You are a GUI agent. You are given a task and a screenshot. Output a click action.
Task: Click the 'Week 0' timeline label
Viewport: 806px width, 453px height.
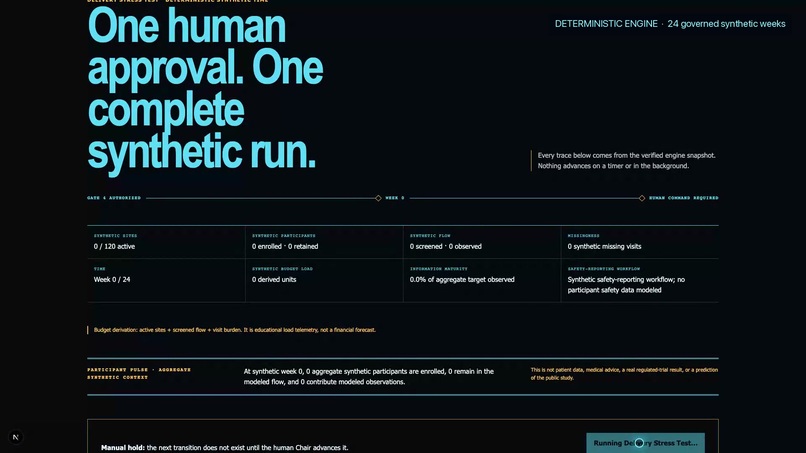(x=395, y=198)
